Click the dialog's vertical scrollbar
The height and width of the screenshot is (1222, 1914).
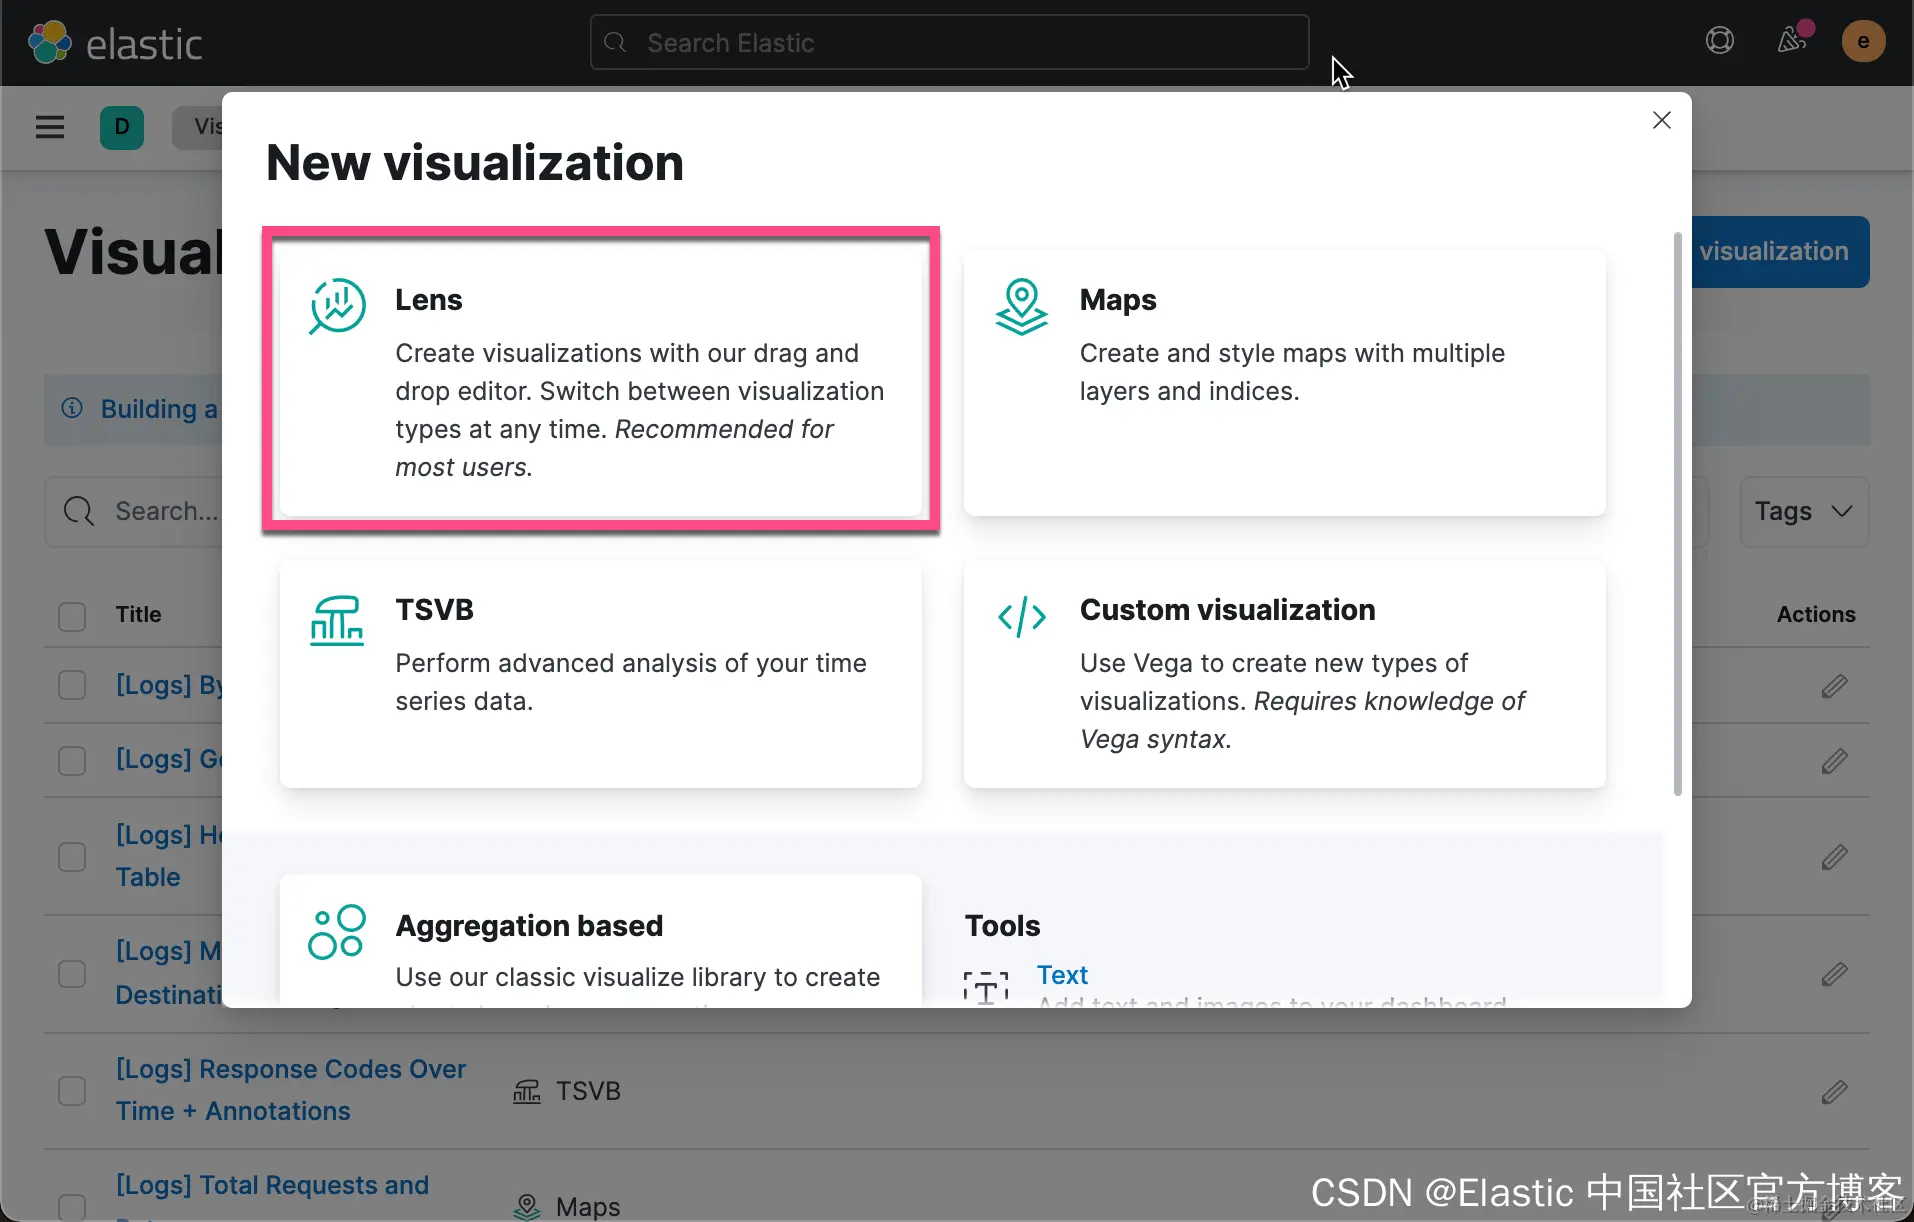coord(1678,514)
